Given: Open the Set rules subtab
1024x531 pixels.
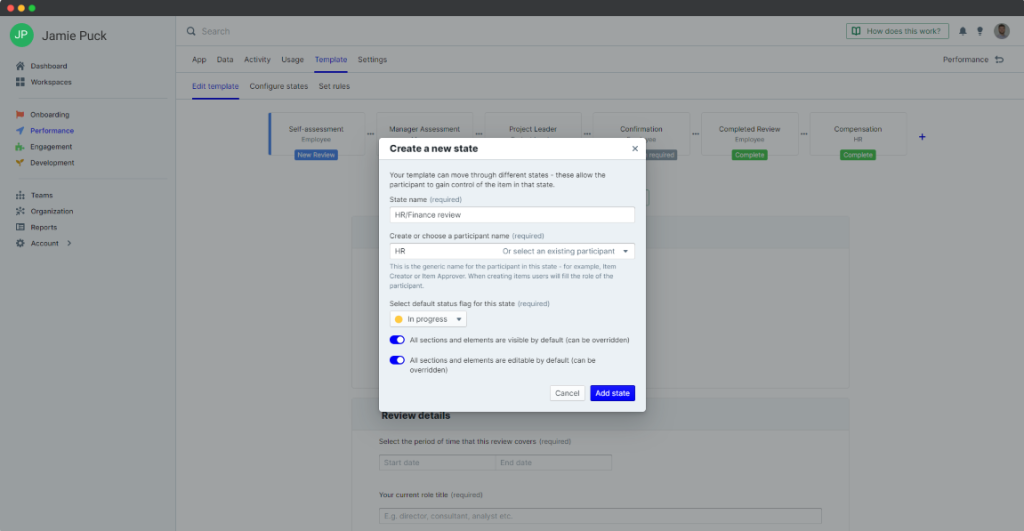Looking at the screenshot, I should (x=334, y=86).
